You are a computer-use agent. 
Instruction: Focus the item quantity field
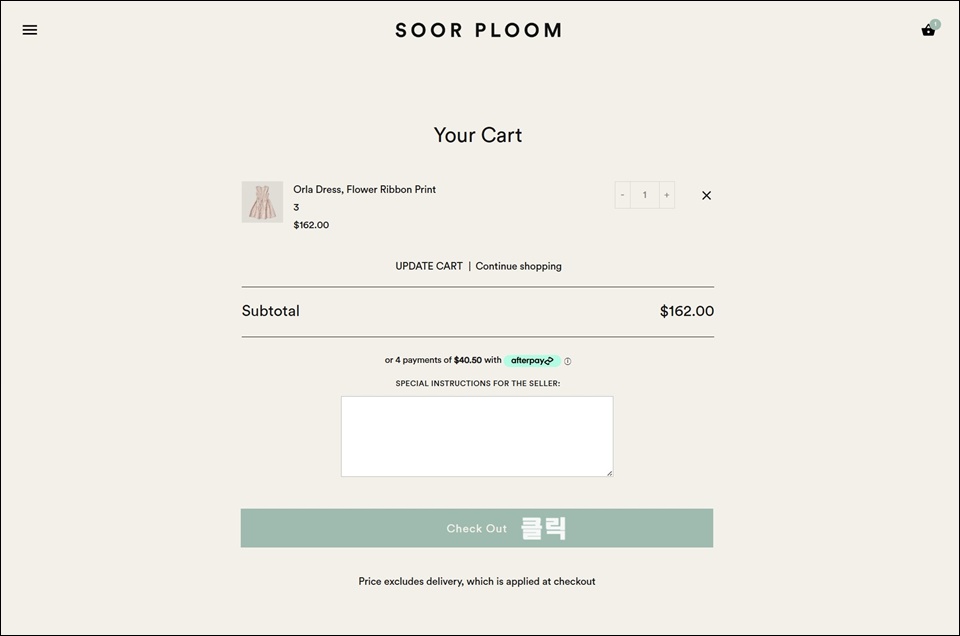coord(645,195)
